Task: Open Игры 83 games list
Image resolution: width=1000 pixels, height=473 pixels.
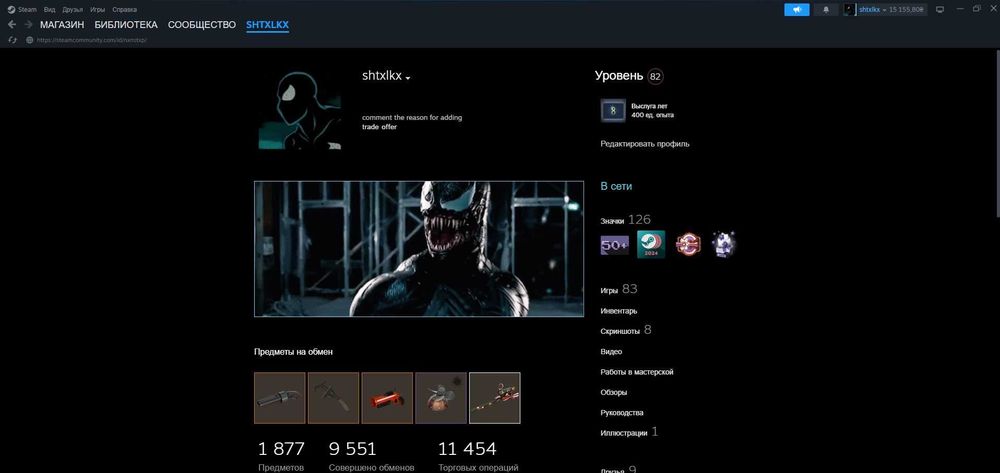Action: click(619, 289)
